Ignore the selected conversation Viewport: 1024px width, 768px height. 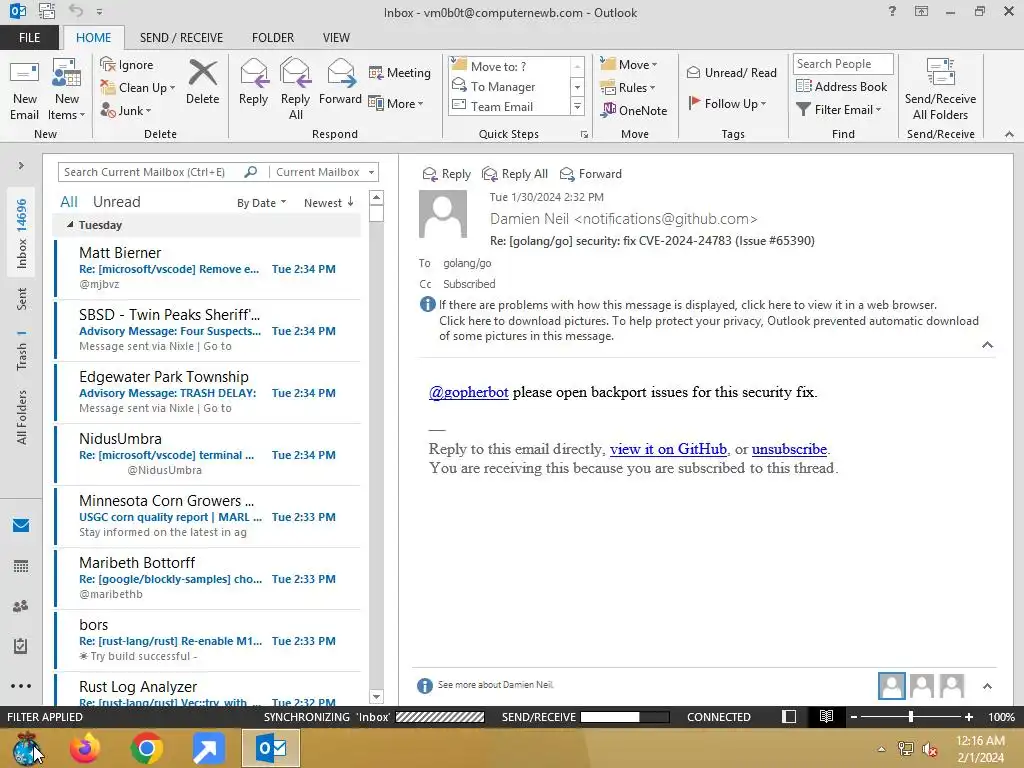click(127, 65)
